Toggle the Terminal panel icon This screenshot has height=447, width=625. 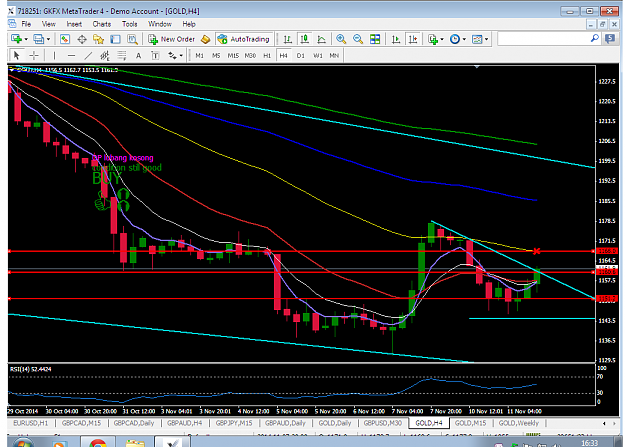(x=116, y=39)
